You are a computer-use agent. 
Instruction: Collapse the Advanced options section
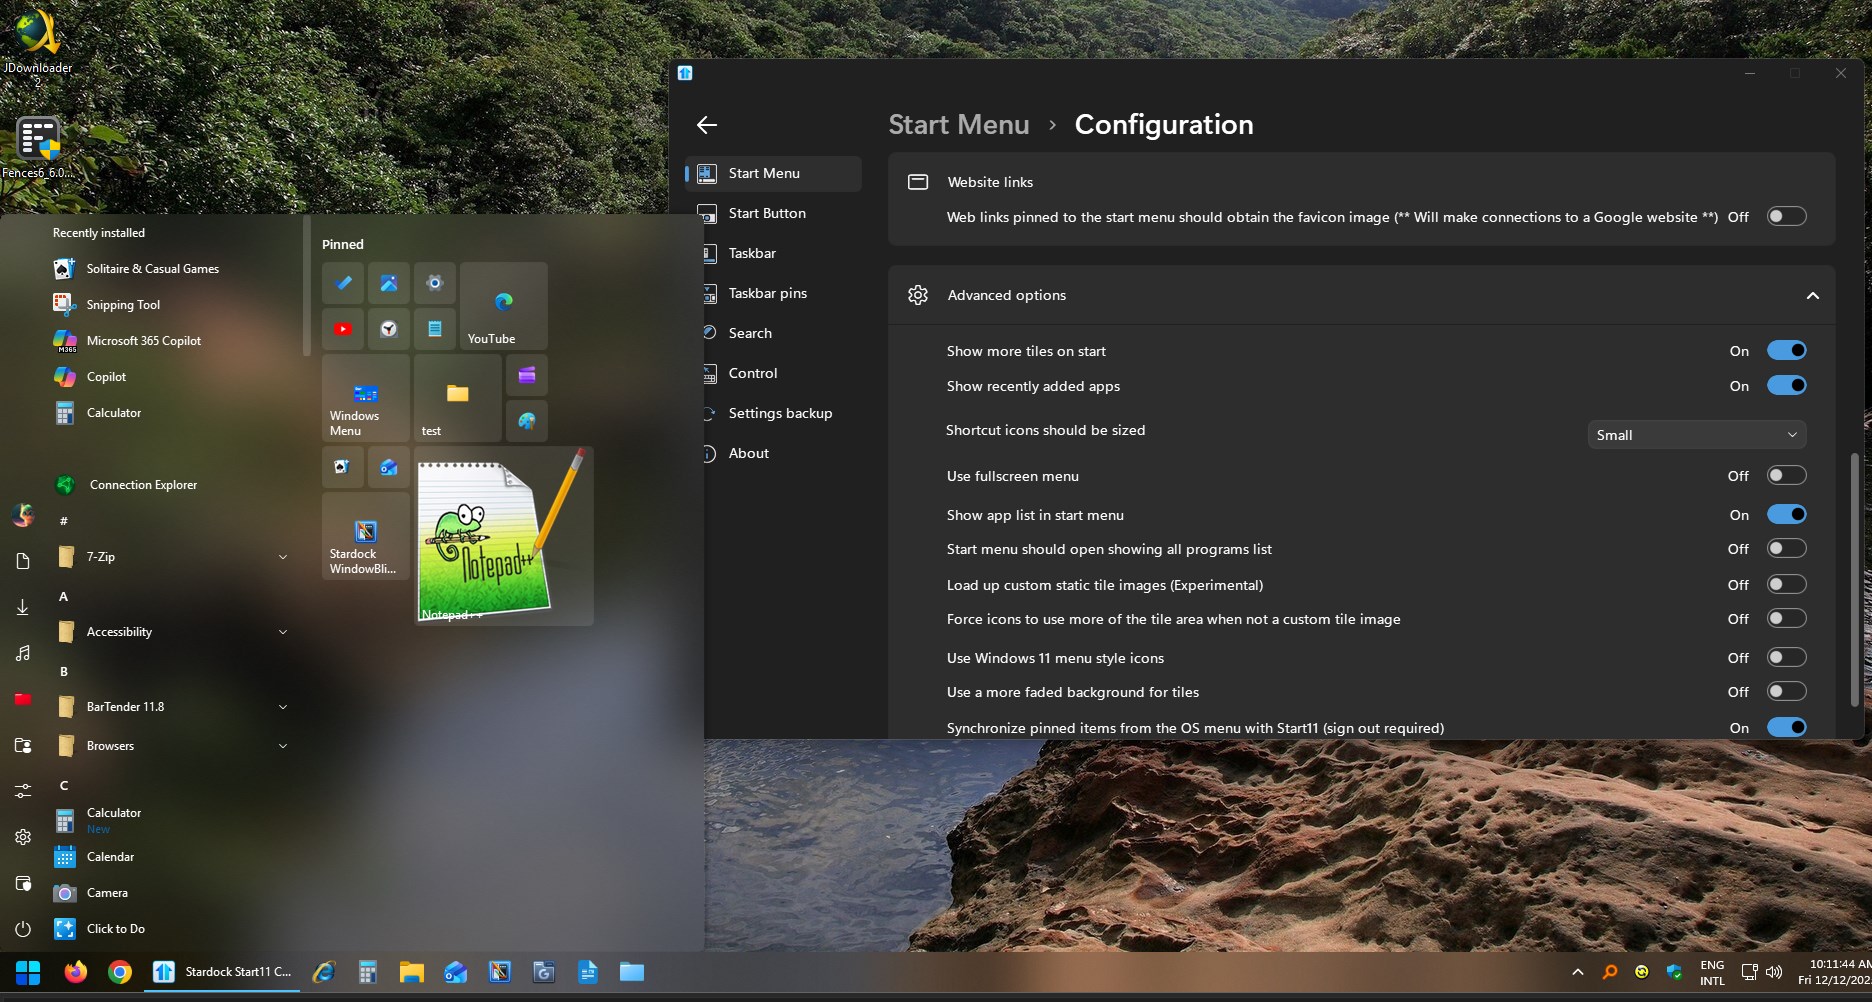(1812, 296)
